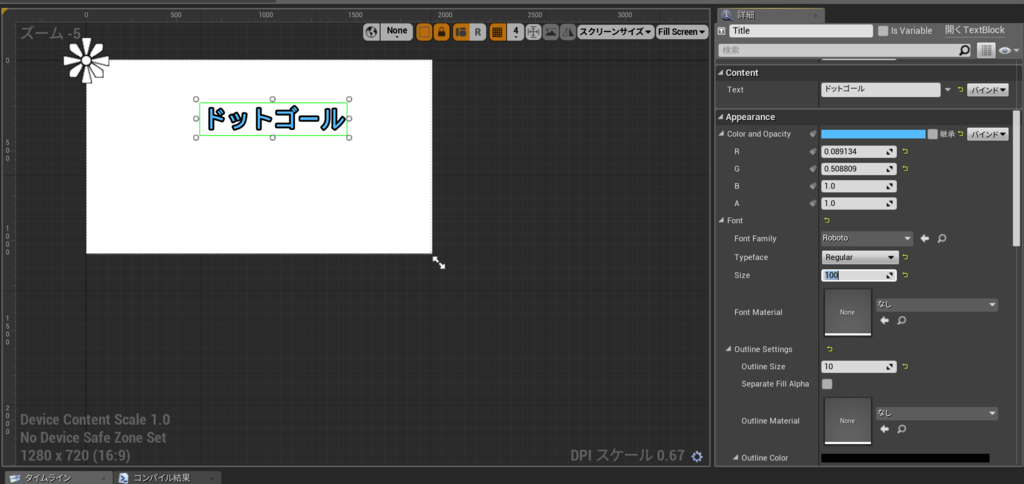Reset Color and Opacity to default
1024x484 pixels.
960,134
